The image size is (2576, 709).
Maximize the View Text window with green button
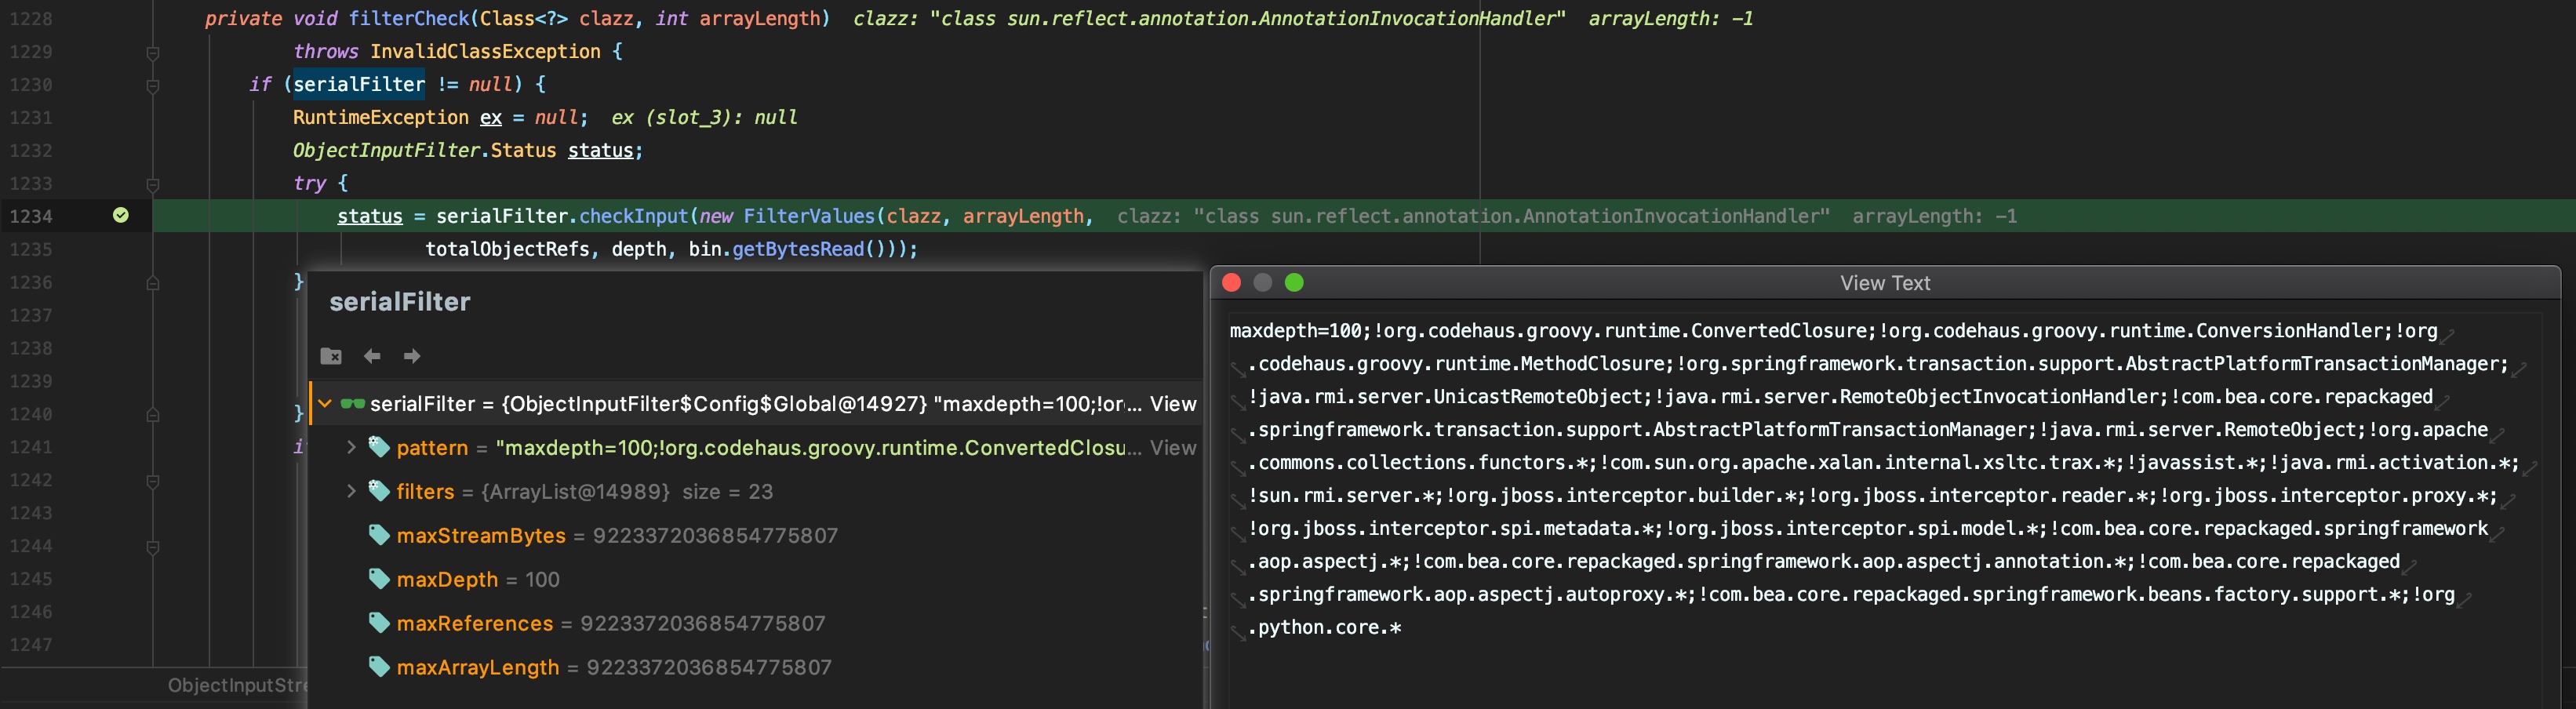(1294, 283)
